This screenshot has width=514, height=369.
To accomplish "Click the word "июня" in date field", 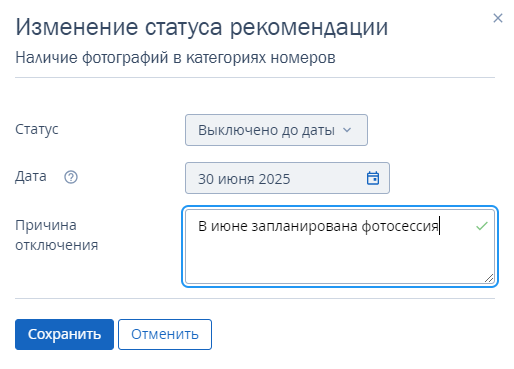I will 236,179.
